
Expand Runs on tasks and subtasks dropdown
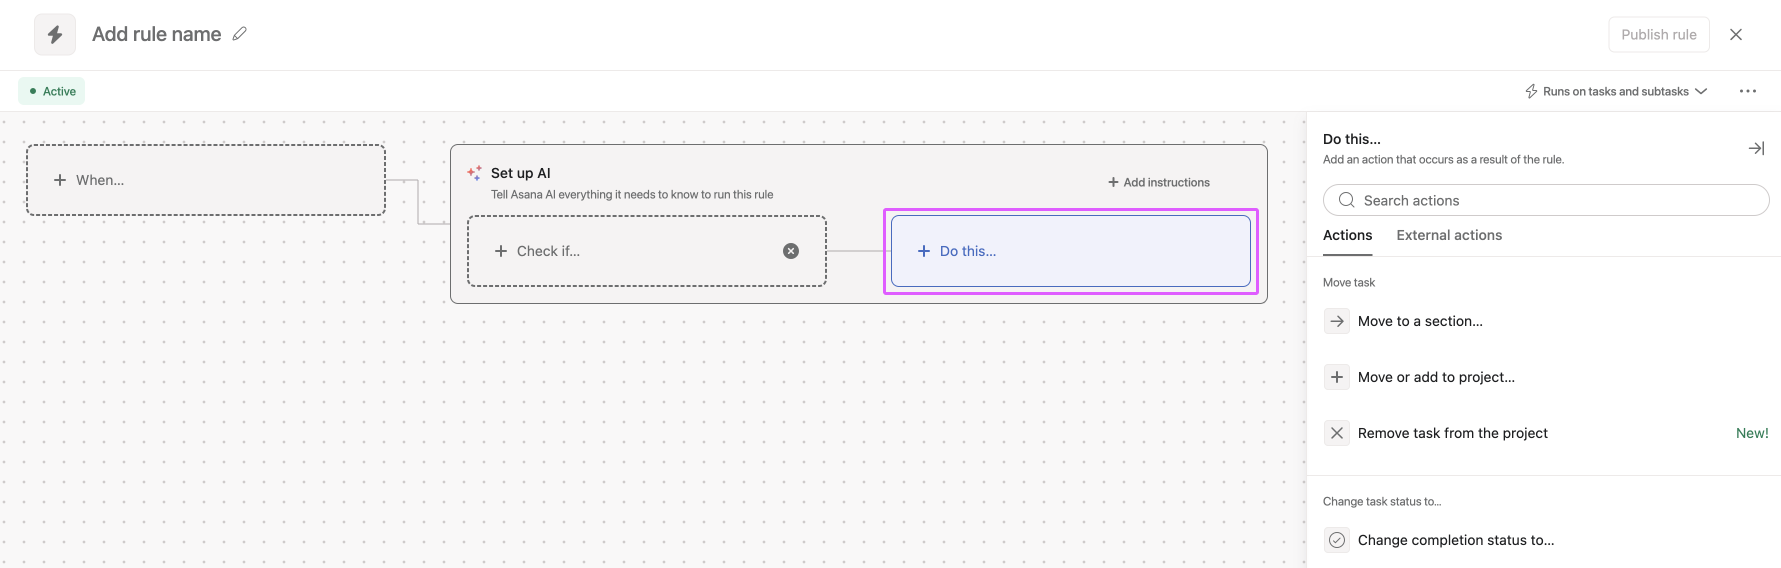point(1616,91)
